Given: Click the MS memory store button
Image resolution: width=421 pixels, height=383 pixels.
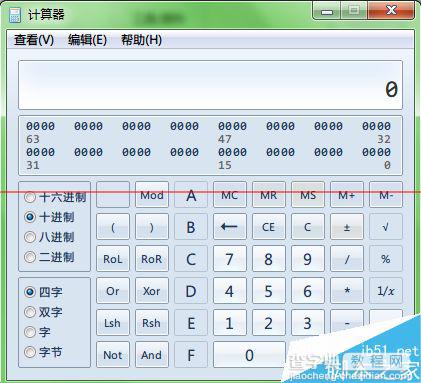Looking at the screenshot, I should point(308,195).
